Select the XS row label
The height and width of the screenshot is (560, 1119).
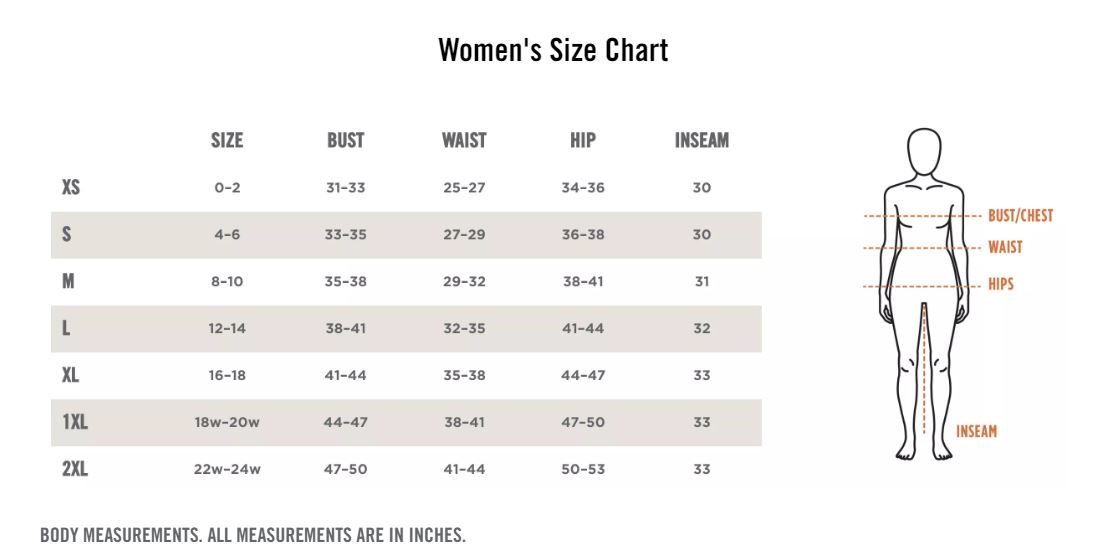[x=71, y=187]
